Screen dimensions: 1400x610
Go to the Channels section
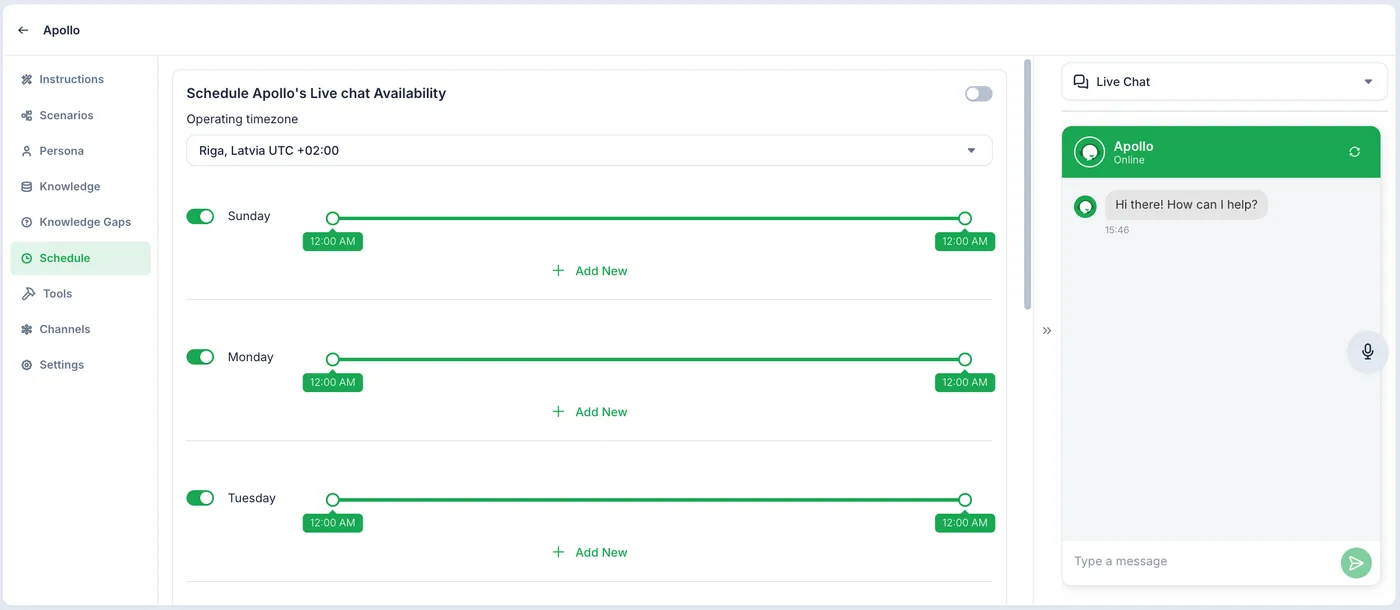pos(81,329)
